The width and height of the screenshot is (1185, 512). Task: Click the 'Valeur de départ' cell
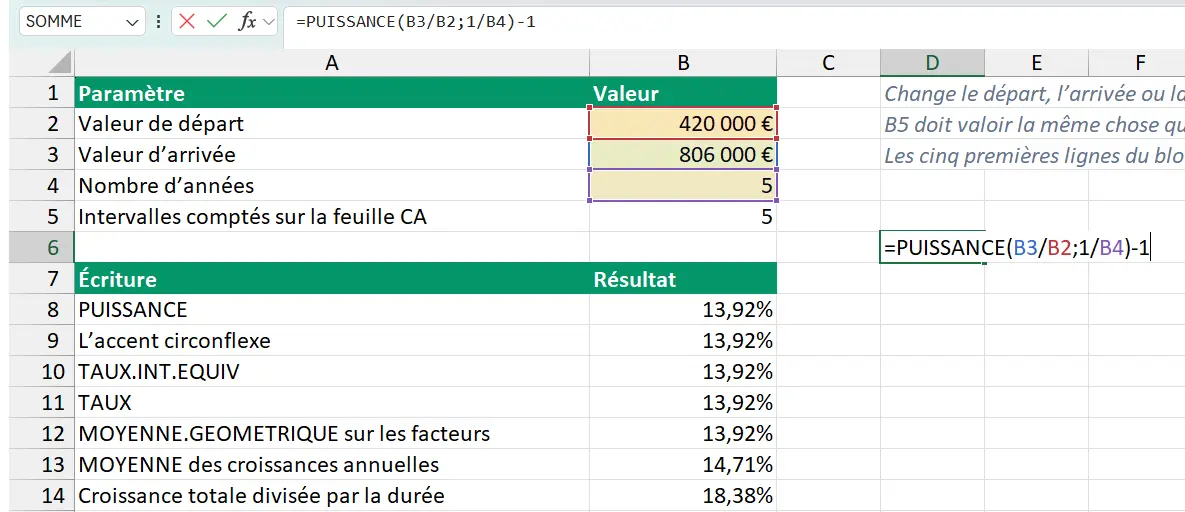pyautogui.click(x=331, y=123)
